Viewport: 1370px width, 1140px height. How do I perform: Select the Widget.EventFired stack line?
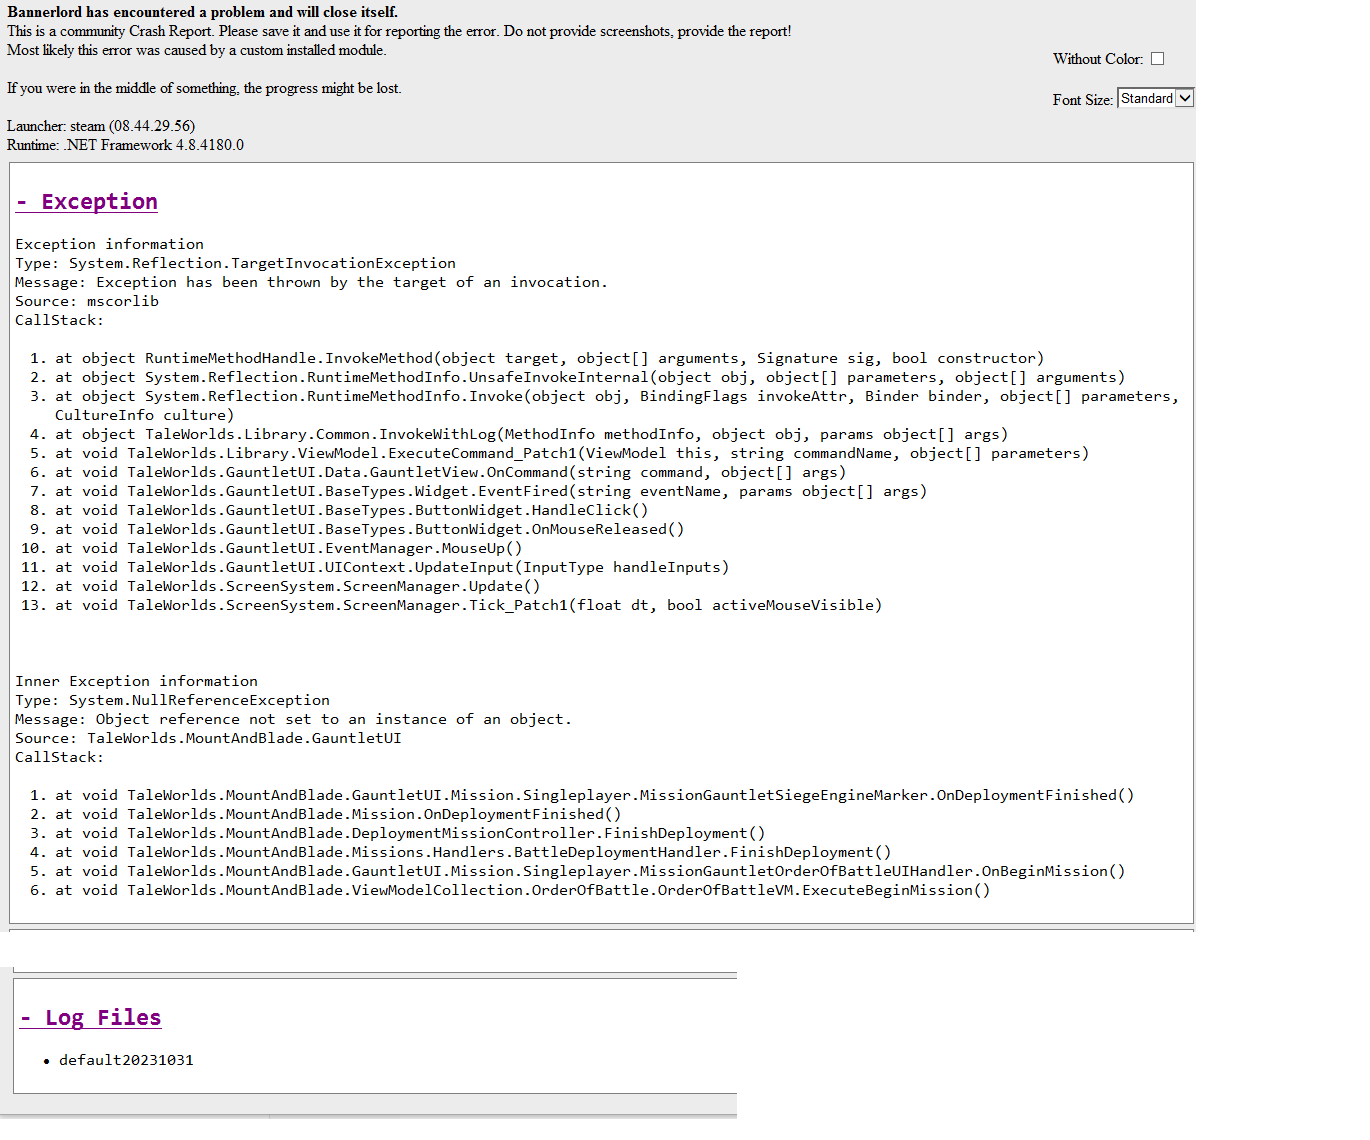(x=491, y=491)
